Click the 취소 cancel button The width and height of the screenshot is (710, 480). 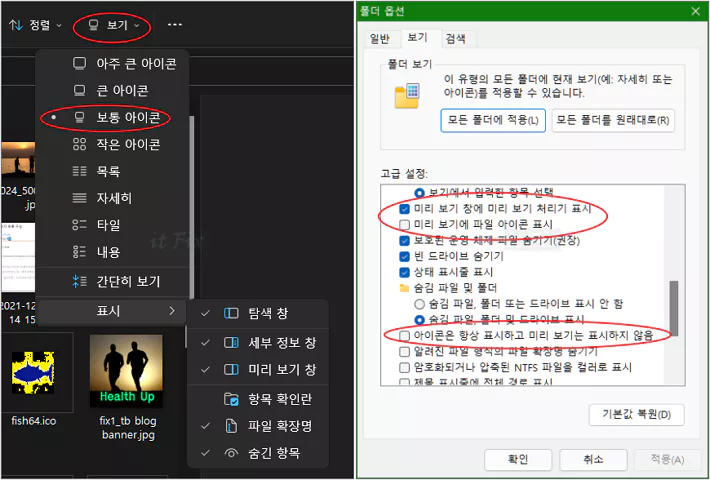coord(593,460)
